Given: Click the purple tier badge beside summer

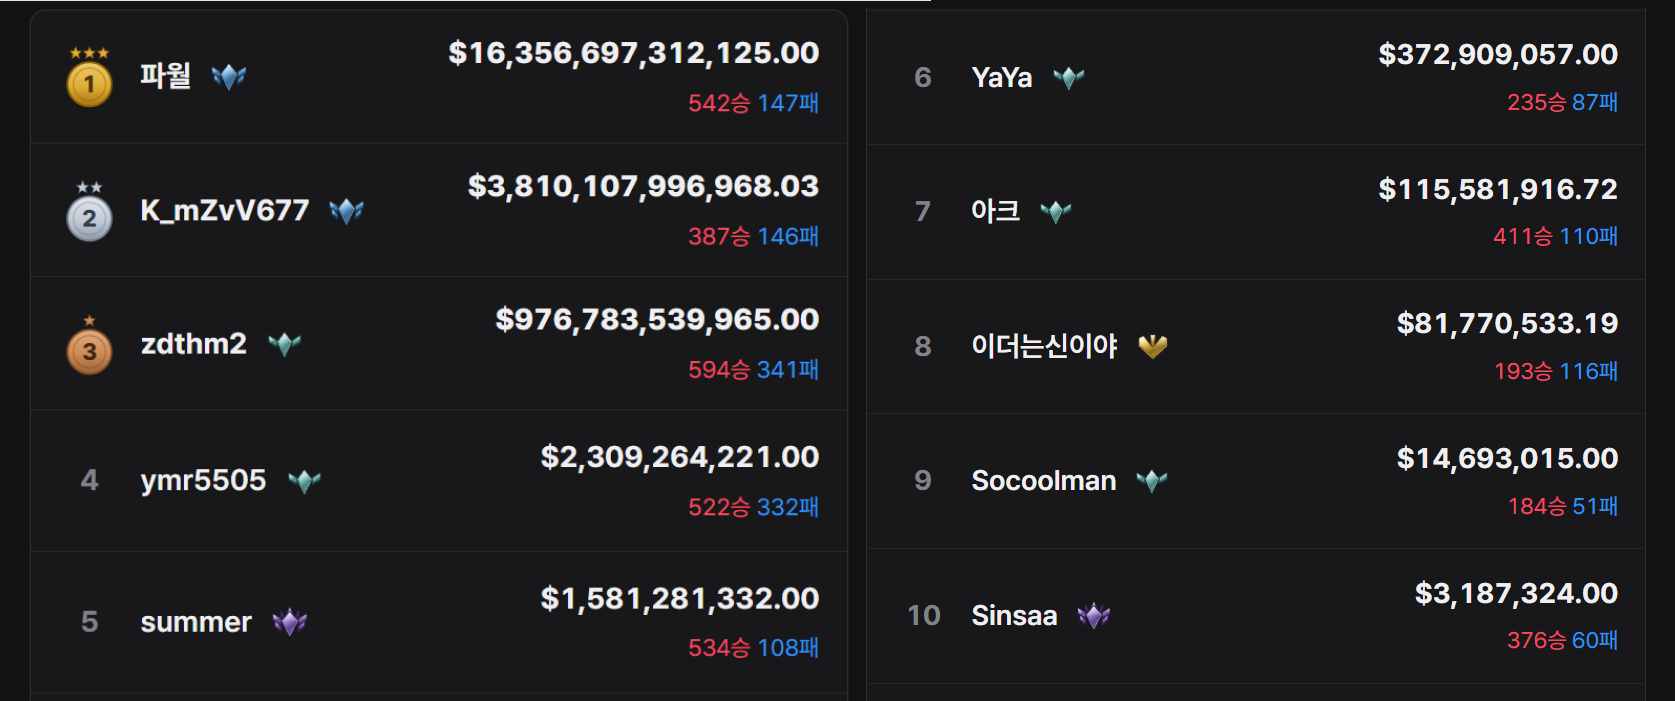Looking at the screenshot, I should (290, 622).
